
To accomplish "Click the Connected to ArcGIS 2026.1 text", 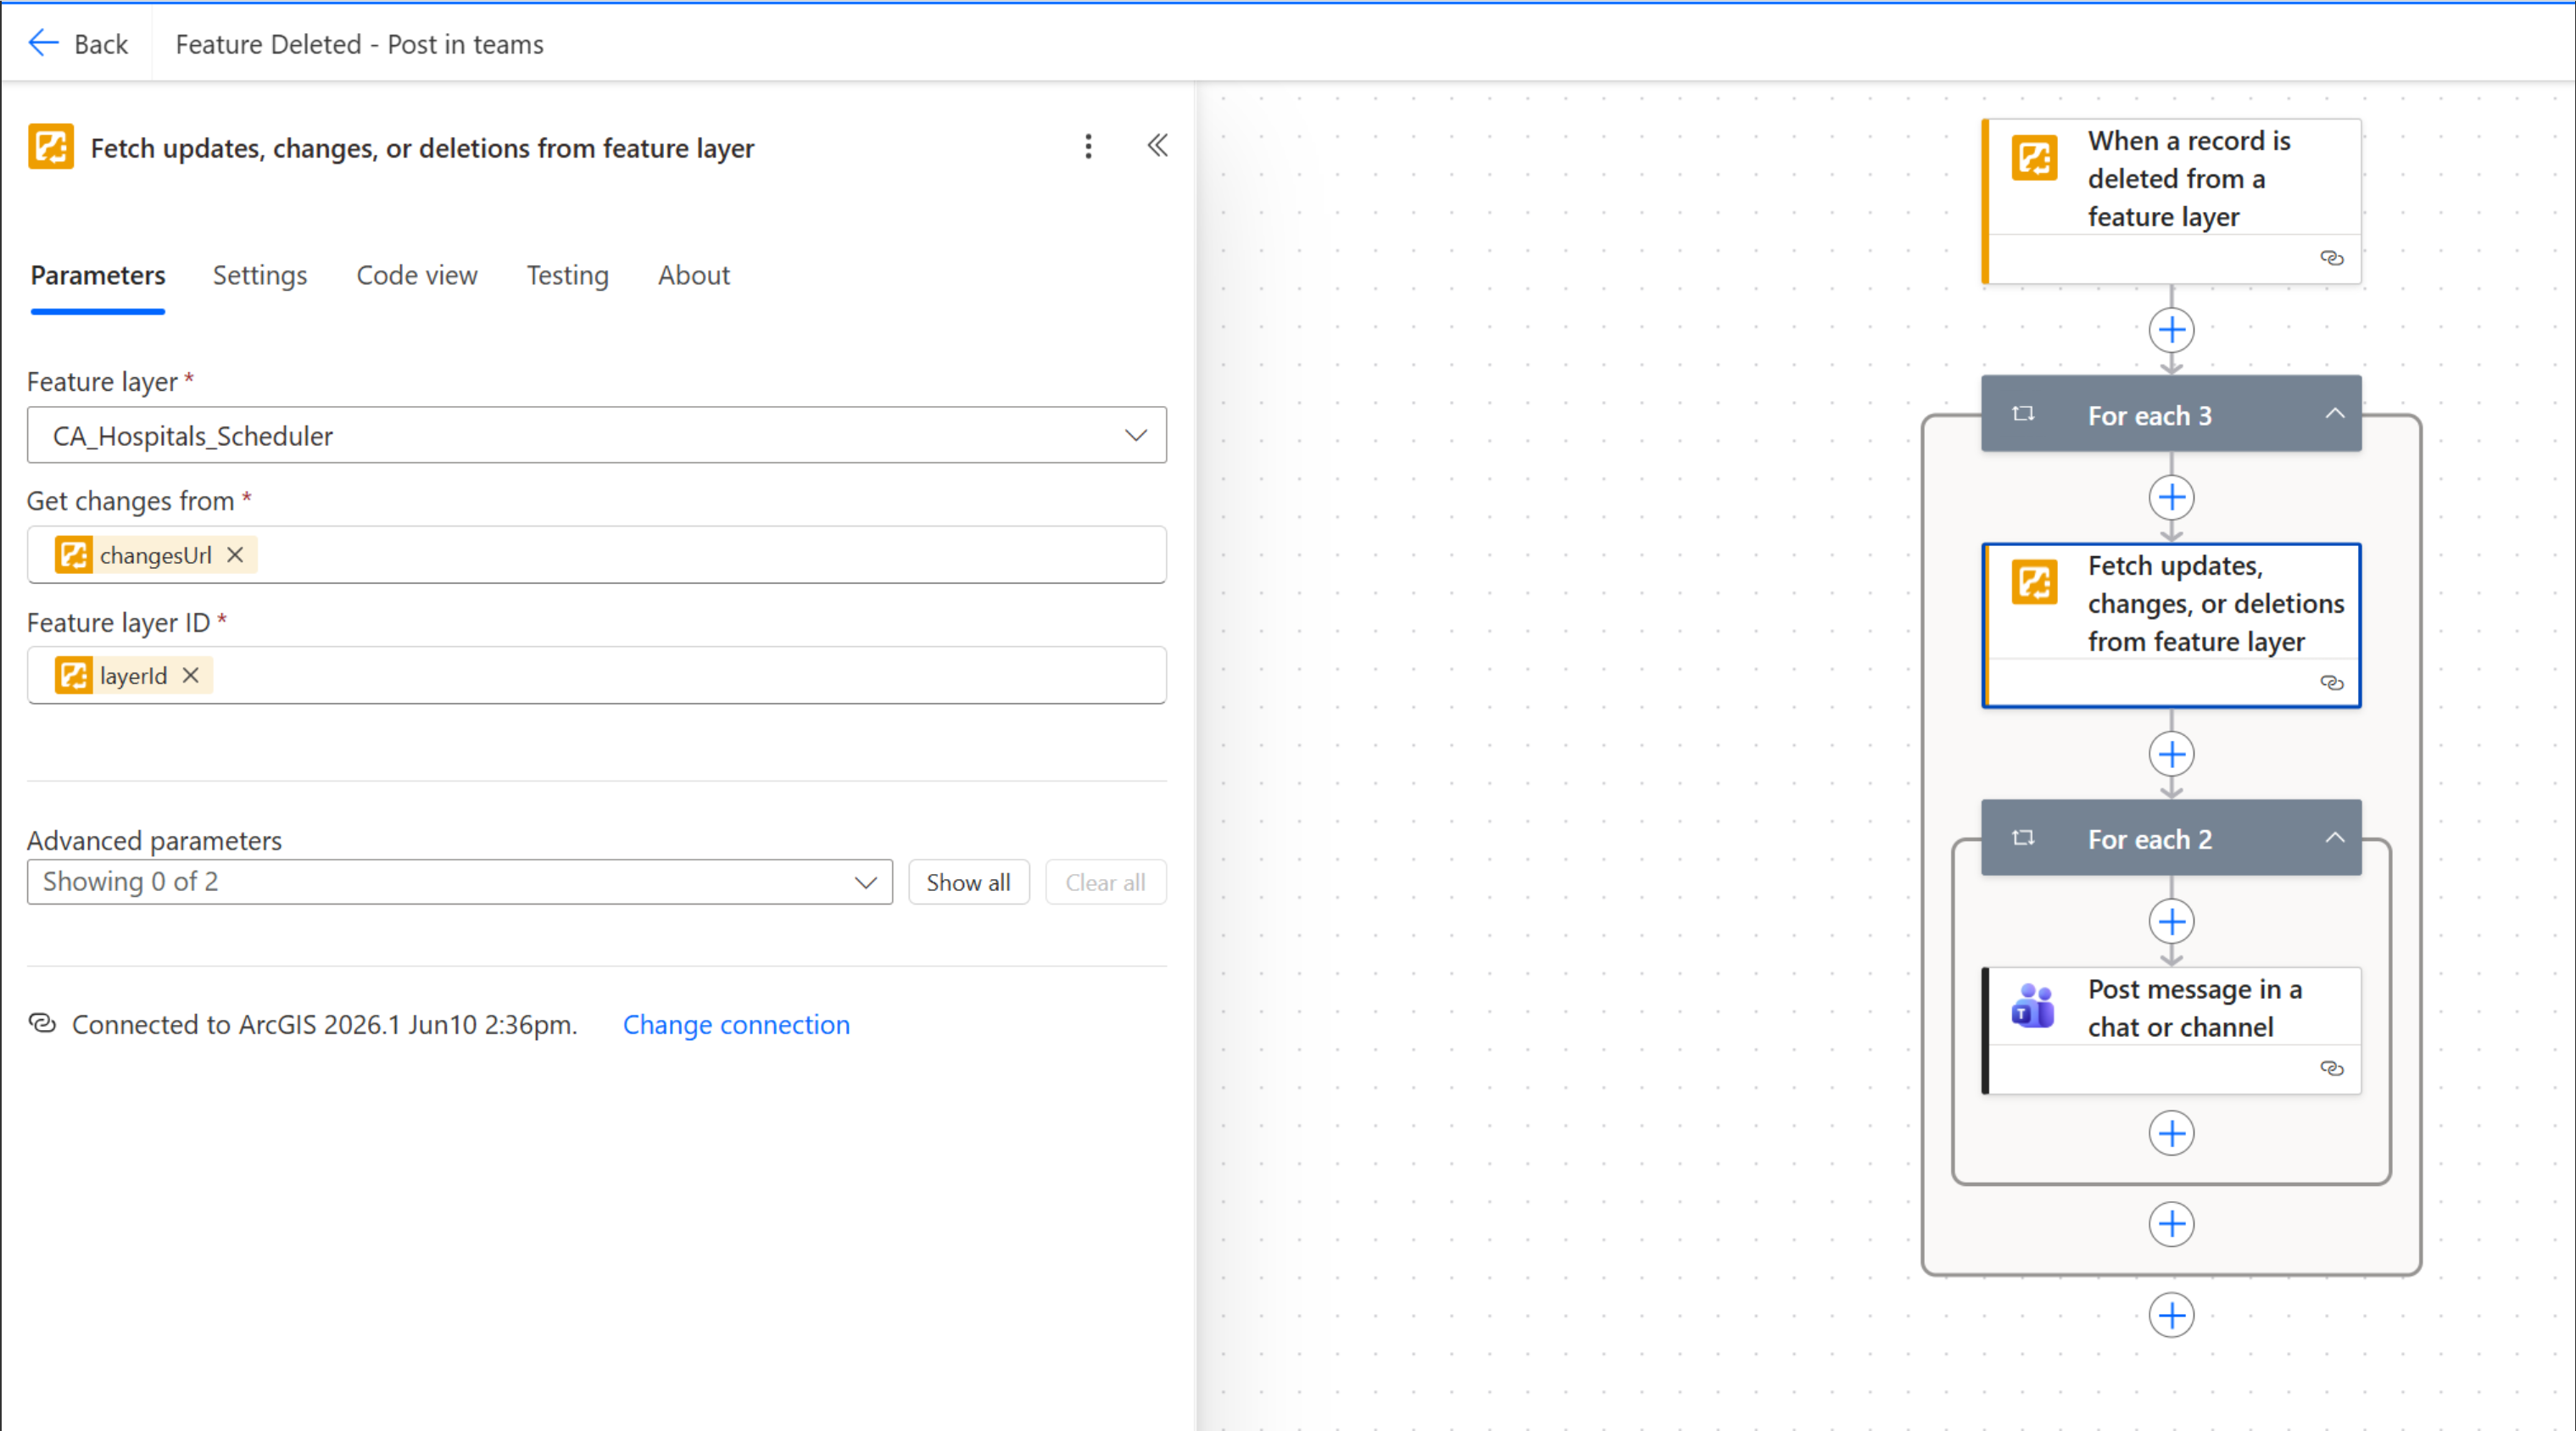I will pos(324,1024).
